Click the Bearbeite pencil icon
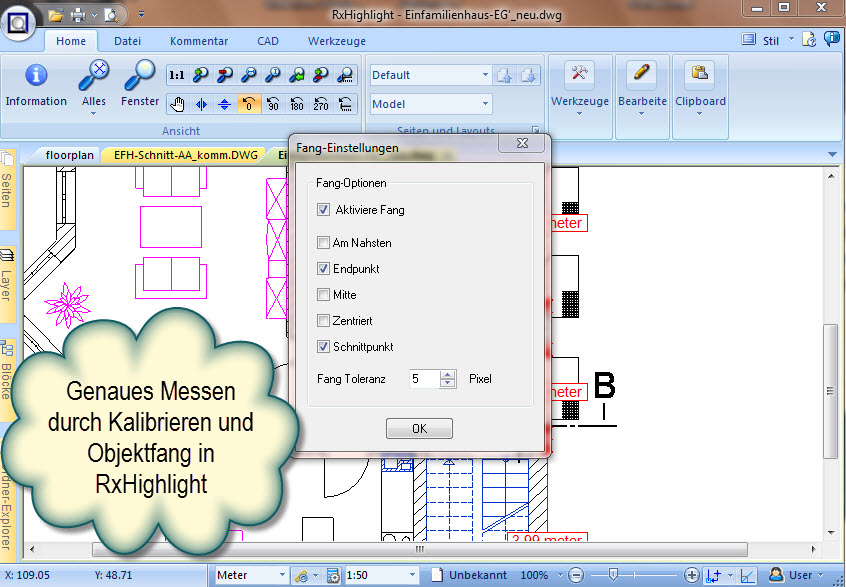This screenshot has width=846, height=587. (642, 74)
